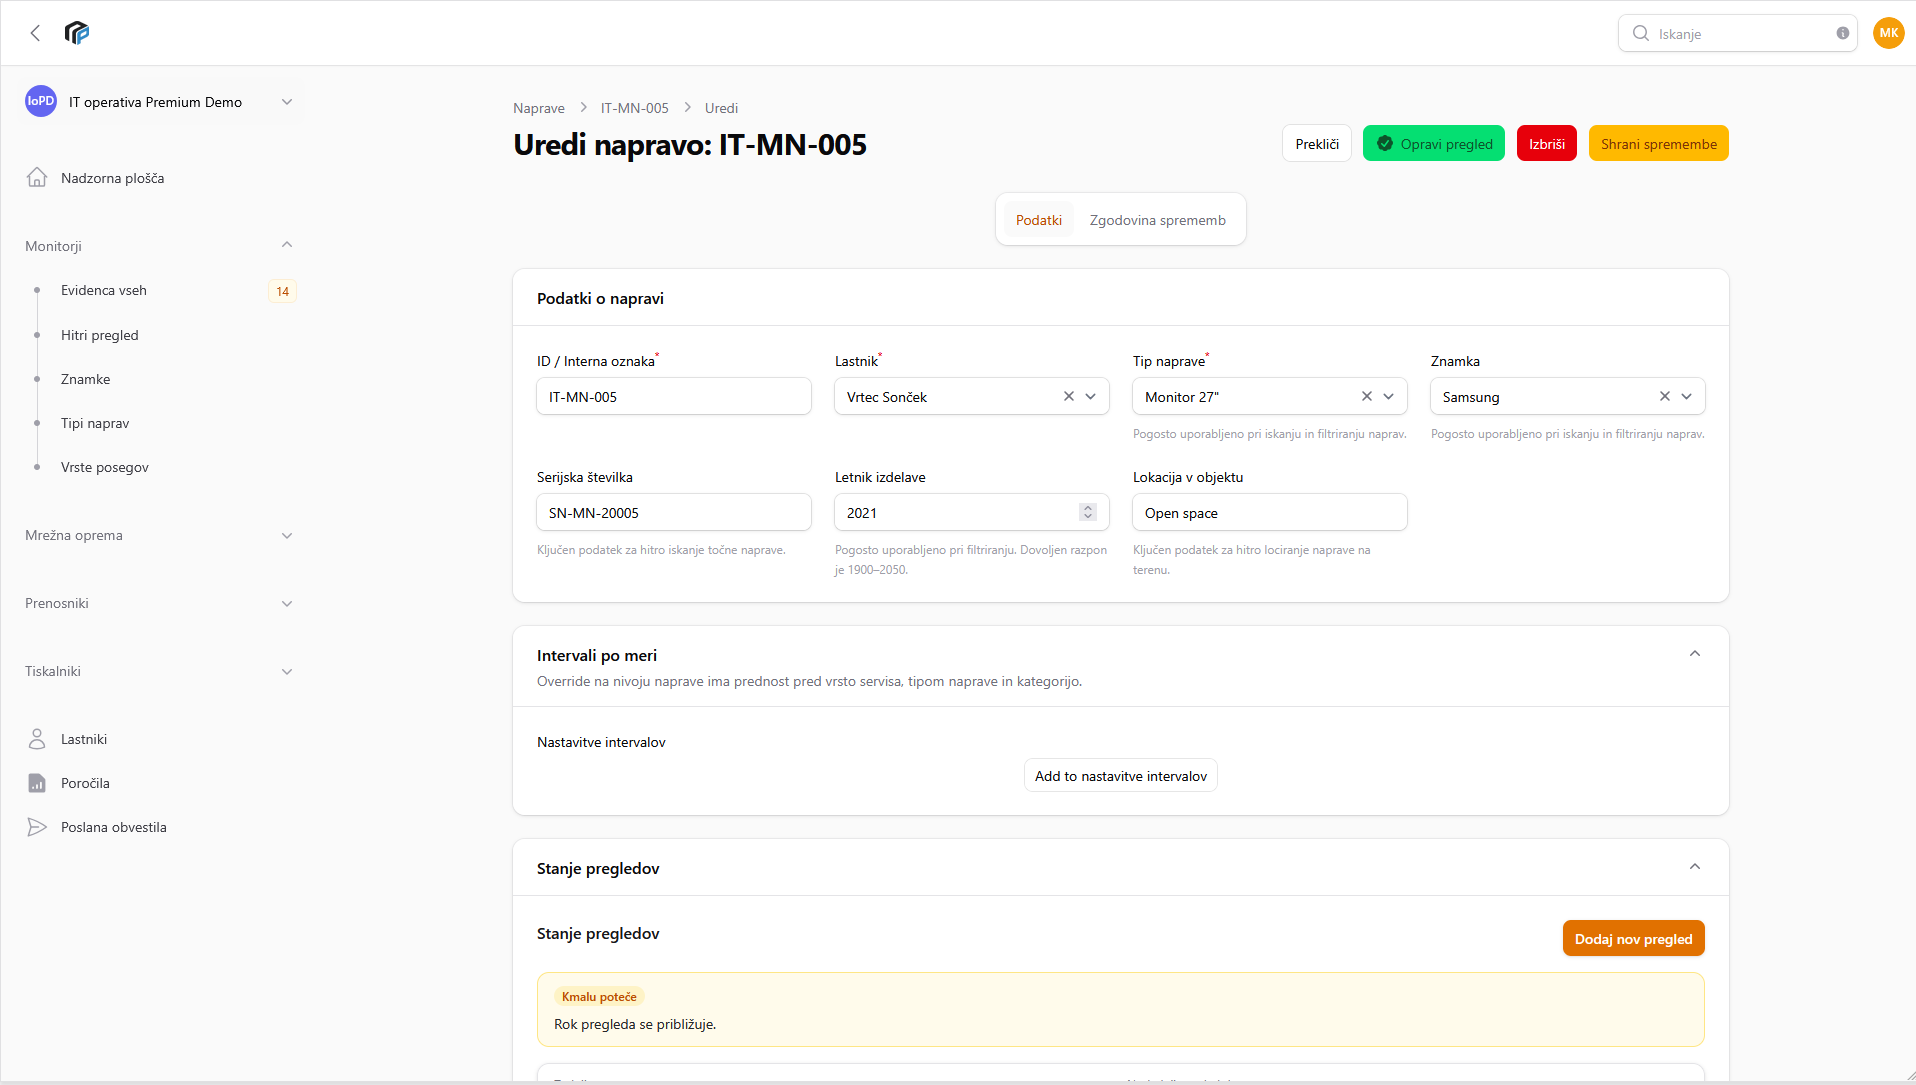Open Lastniki from sidebar
Image resolution: width=1916 pixels, height=1085 pixels.
click(x=84, y=739)
